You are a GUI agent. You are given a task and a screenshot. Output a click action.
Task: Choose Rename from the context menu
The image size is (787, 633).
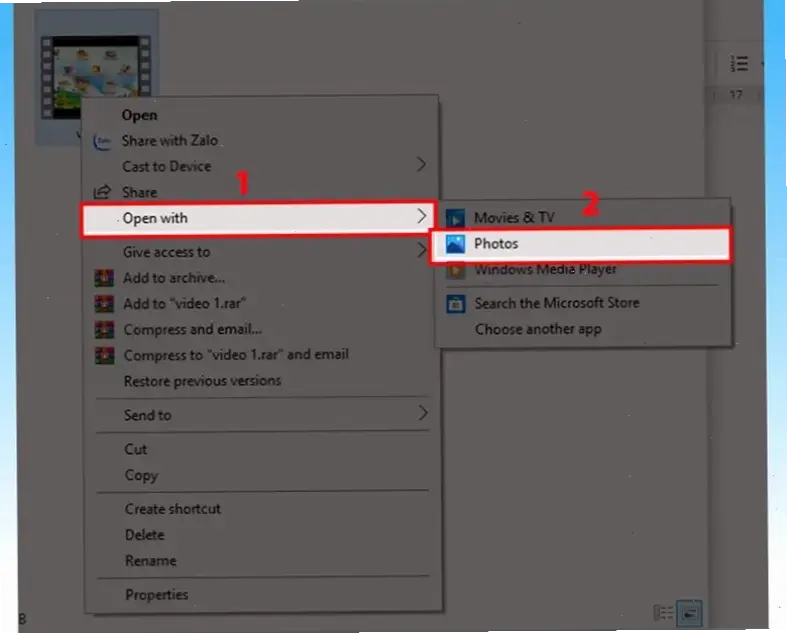(x=150, y=561)
